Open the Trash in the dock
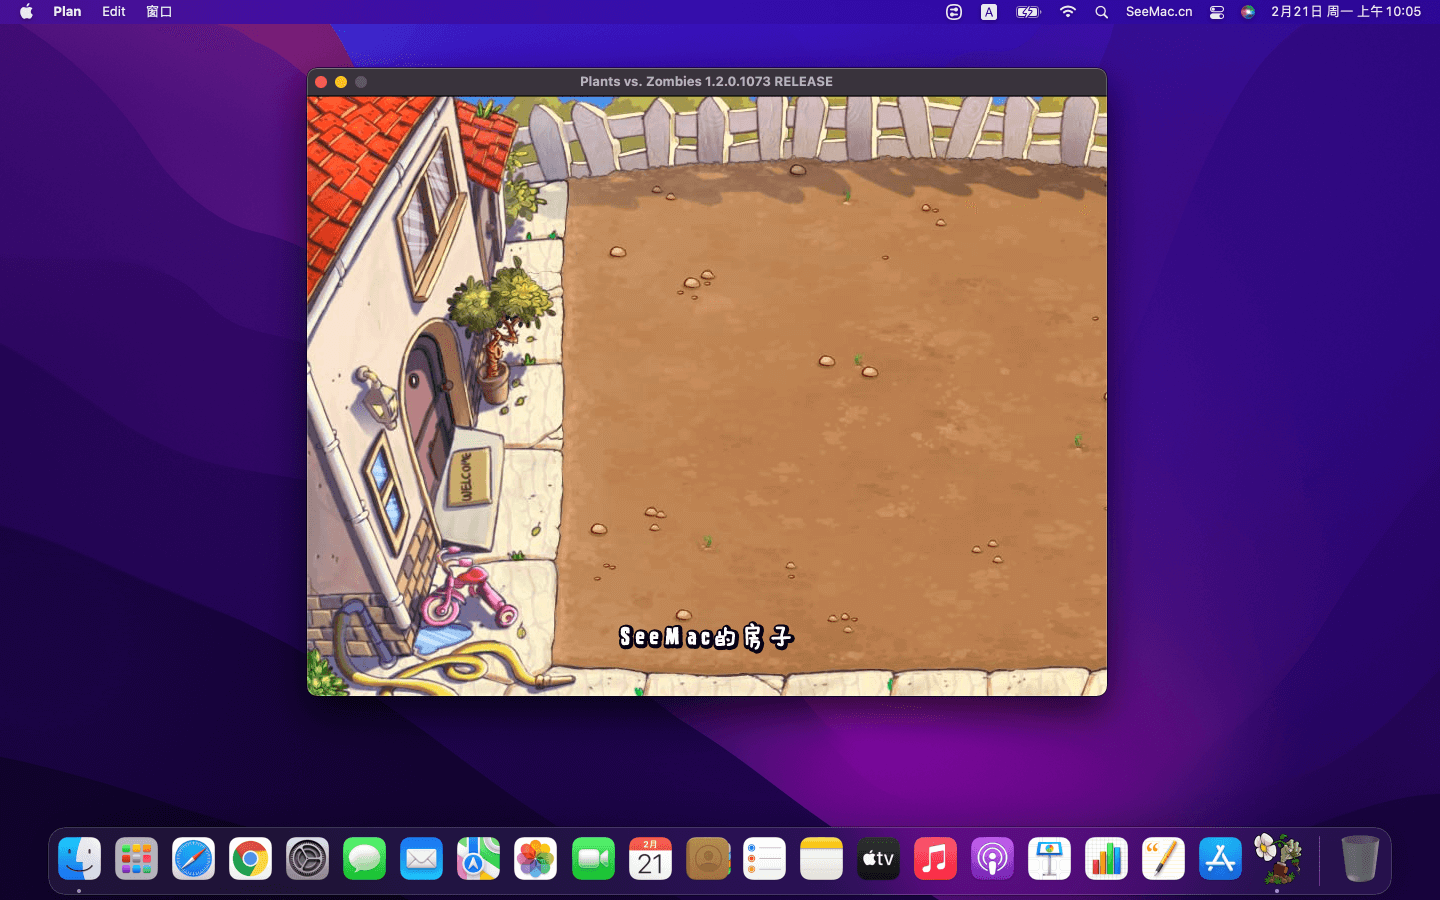This screenshot has height=900, width=1440. click(1359, 859)
